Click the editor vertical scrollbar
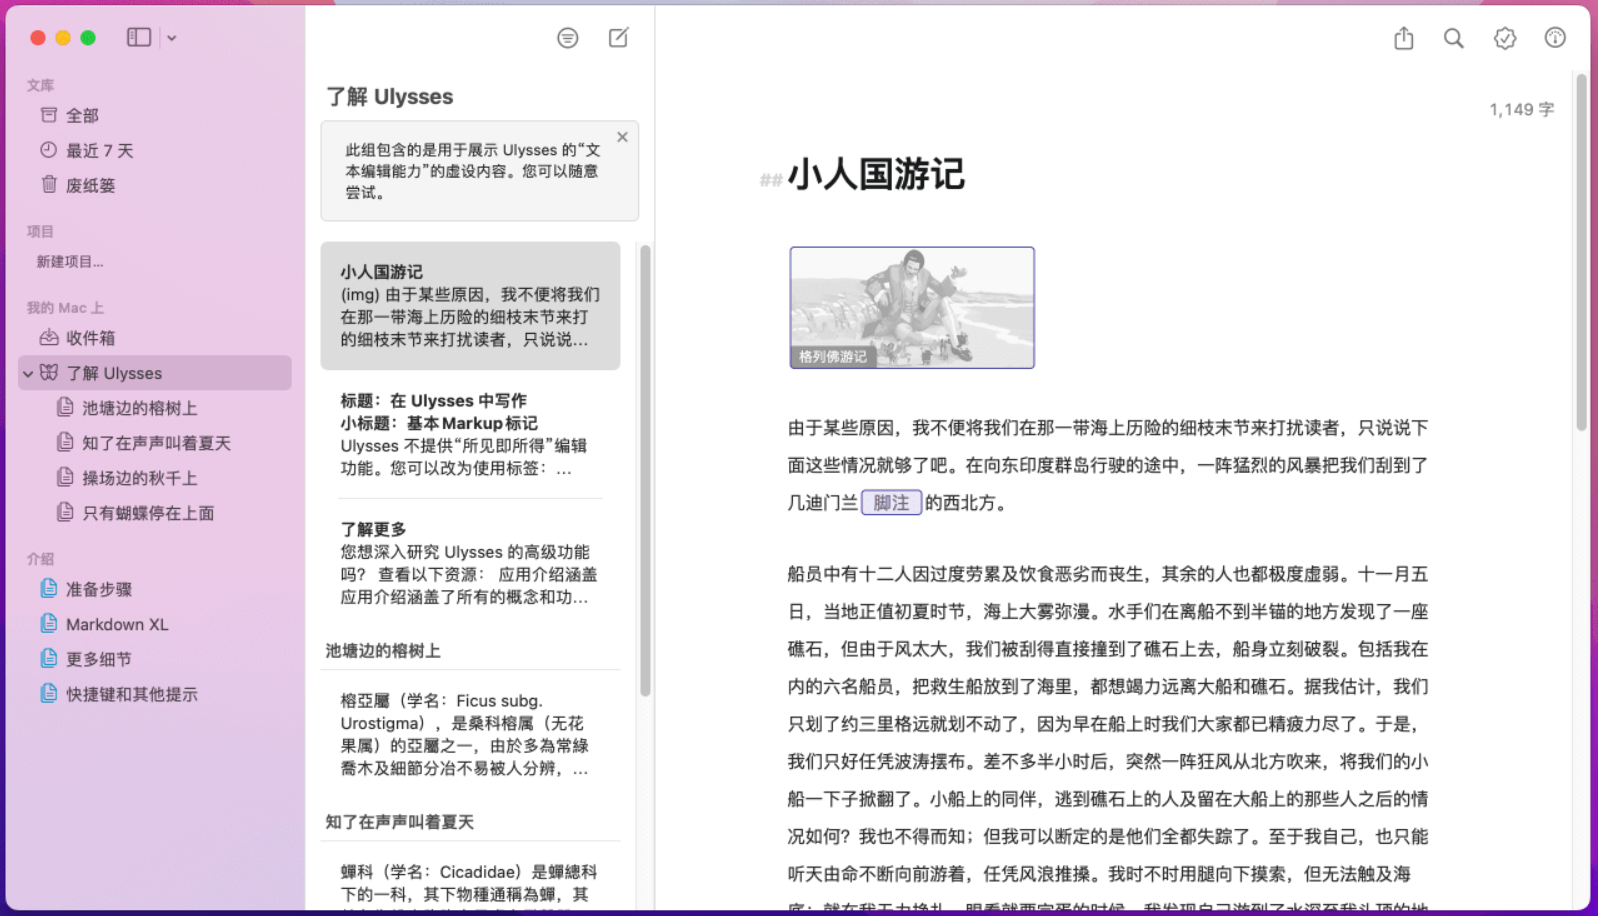Viewport: 1598px width, 916px height. click(x=1582, y=252)
